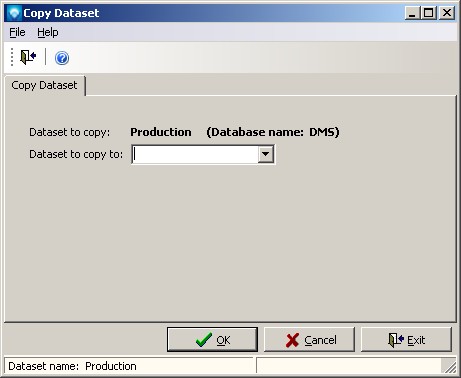Focus the Dataset to copy to field

coord(195,154)
